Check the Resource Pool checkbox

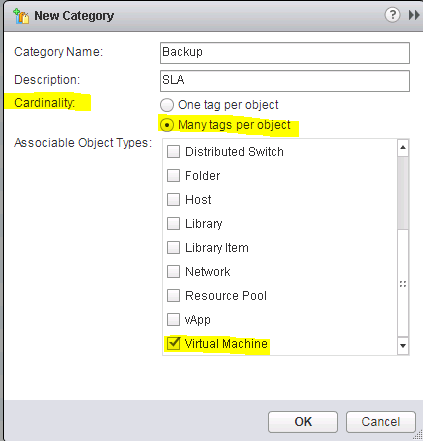pos(173,295)
